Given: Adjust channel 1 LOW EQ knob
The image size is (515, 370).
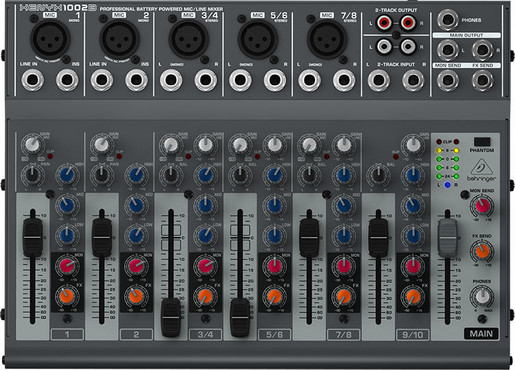Looking at the screenshot, I should 67,235.
